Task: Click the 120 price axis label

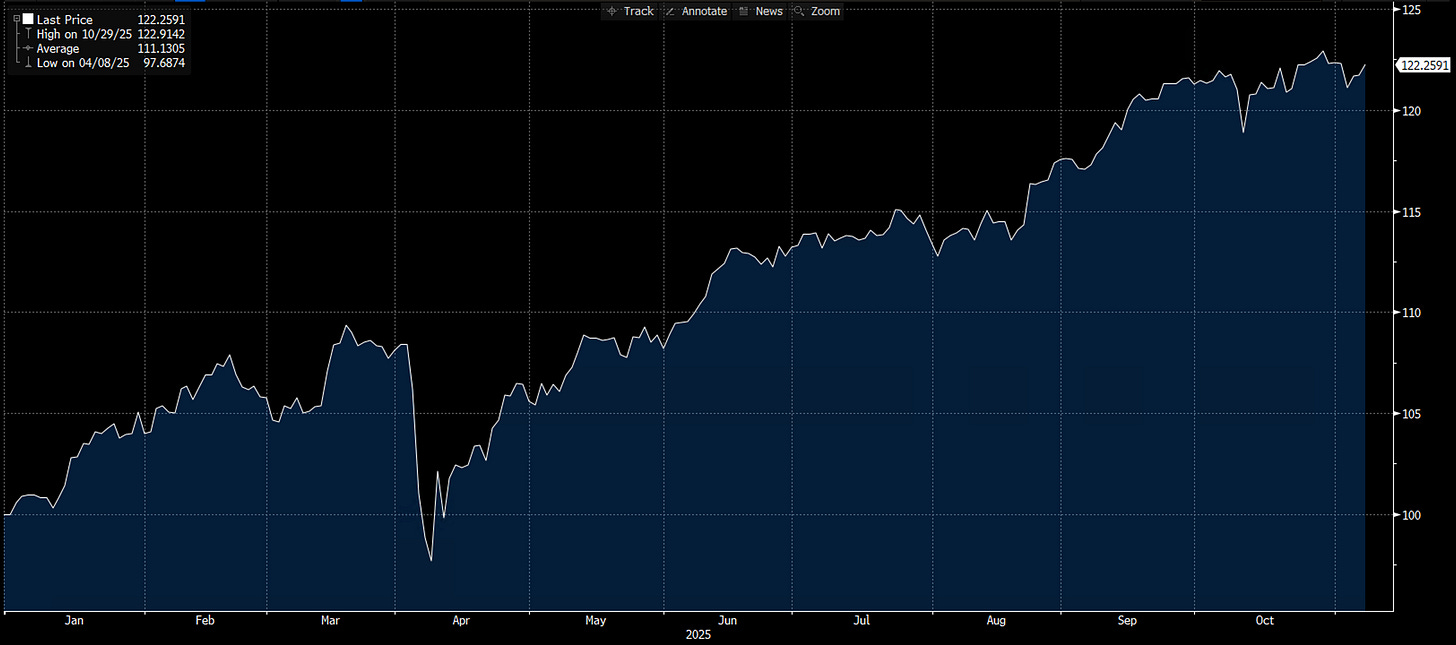Action: point(1411,111)
